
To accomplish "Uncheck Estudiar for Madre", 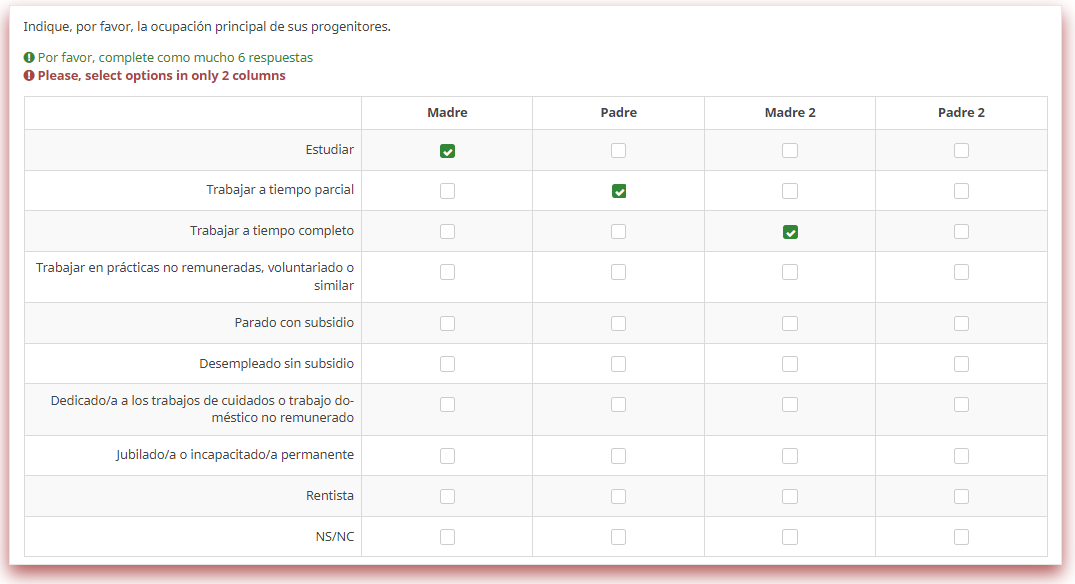I will 447,151.
